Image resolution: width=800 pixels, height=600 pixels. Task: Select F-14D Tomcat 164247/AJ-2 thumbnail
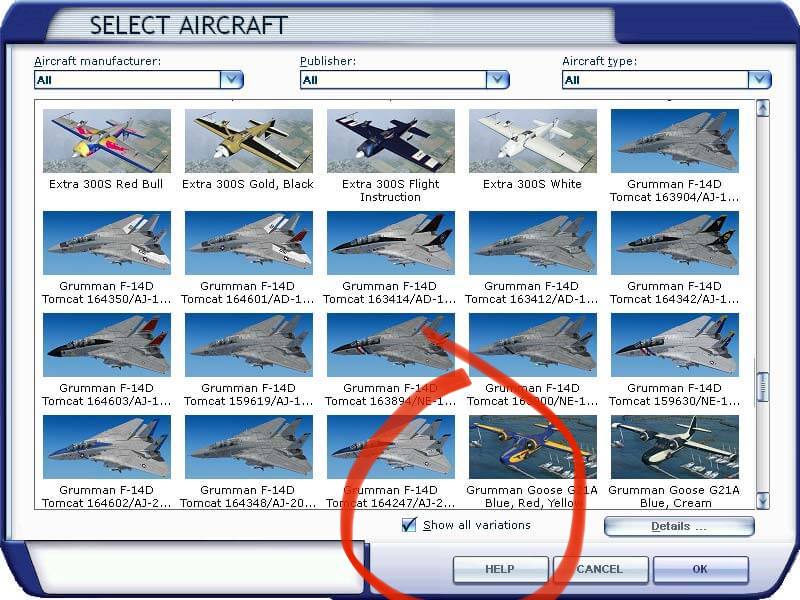click(390, 447)
